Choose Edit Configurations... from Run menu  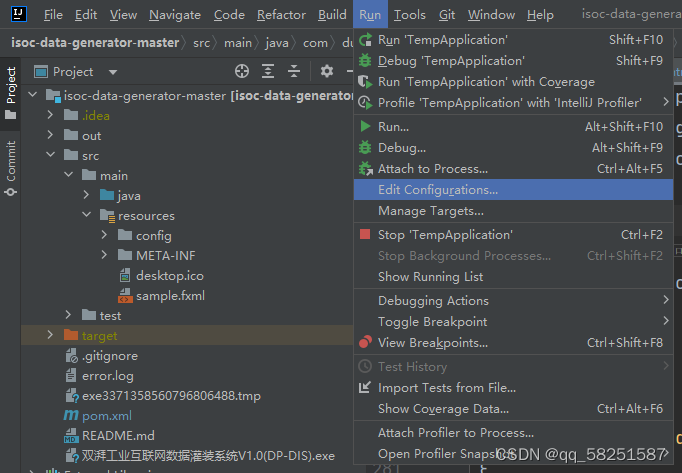click(x=513, y=190)
